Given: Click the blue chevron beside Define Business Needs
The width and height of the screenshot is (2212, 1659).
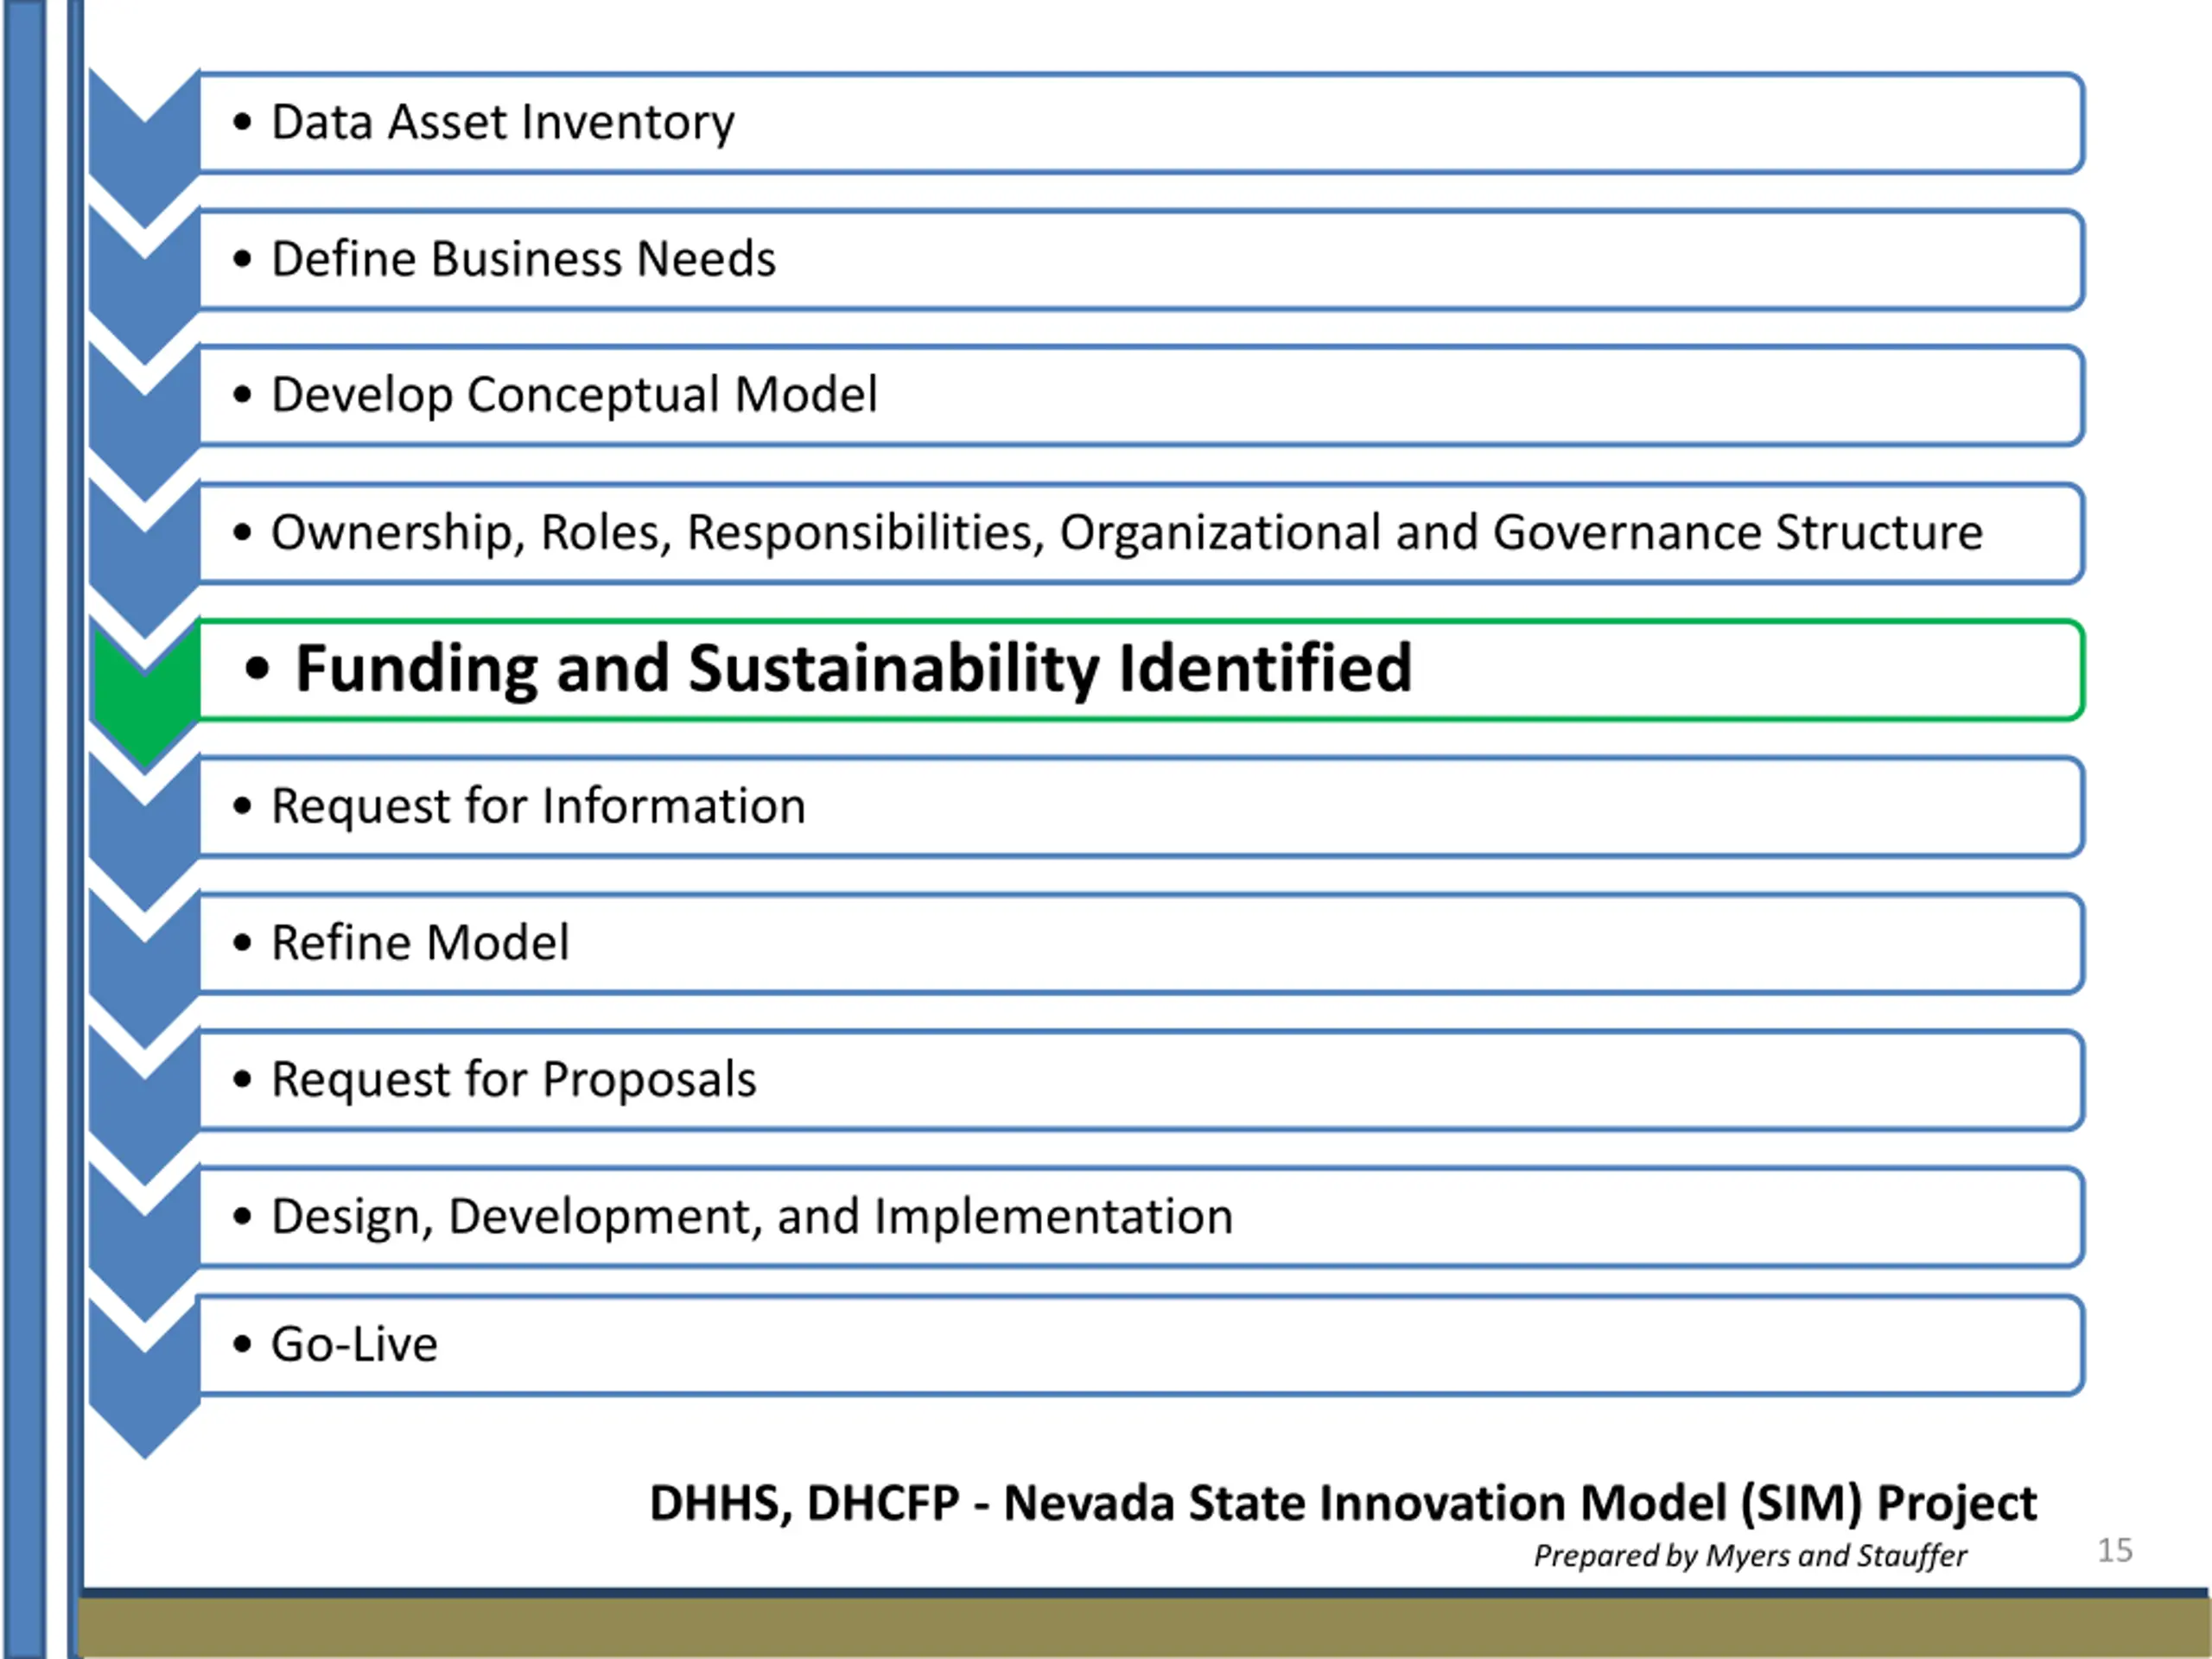Looking at the screenshot, I should click(145, 285).
